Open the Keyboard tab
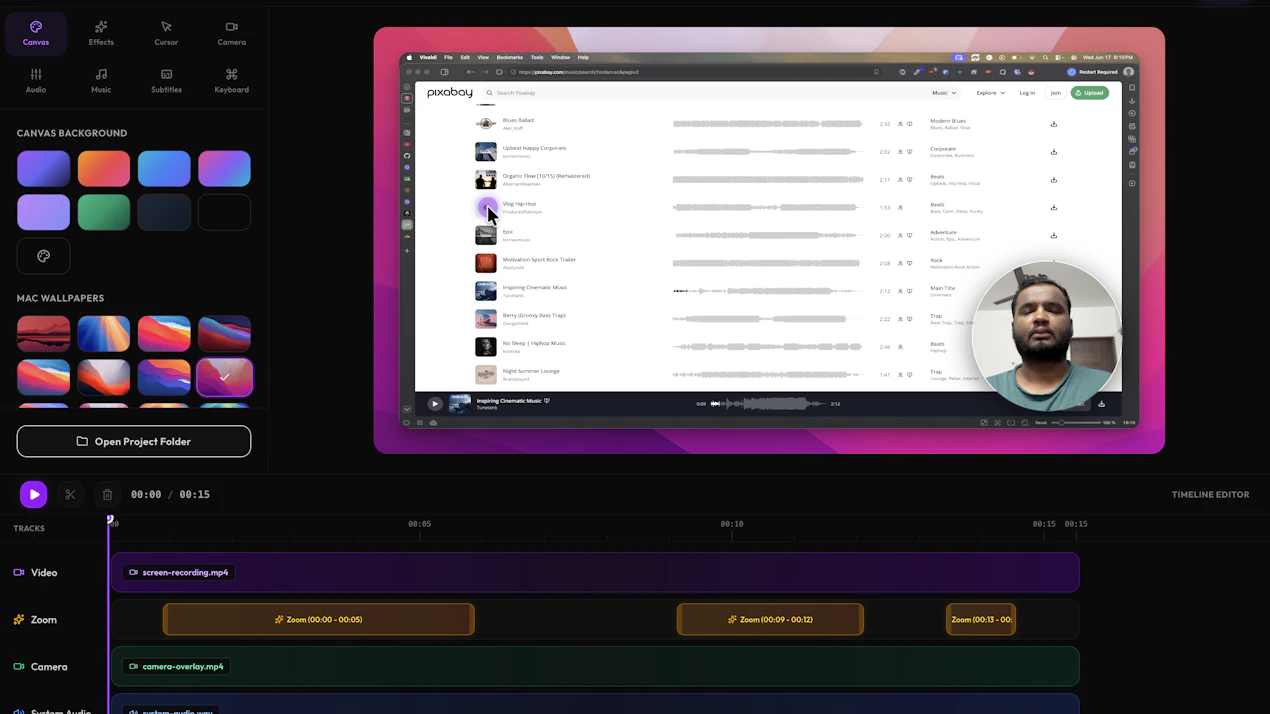The image size is (1270, 714). pos(231,81)
